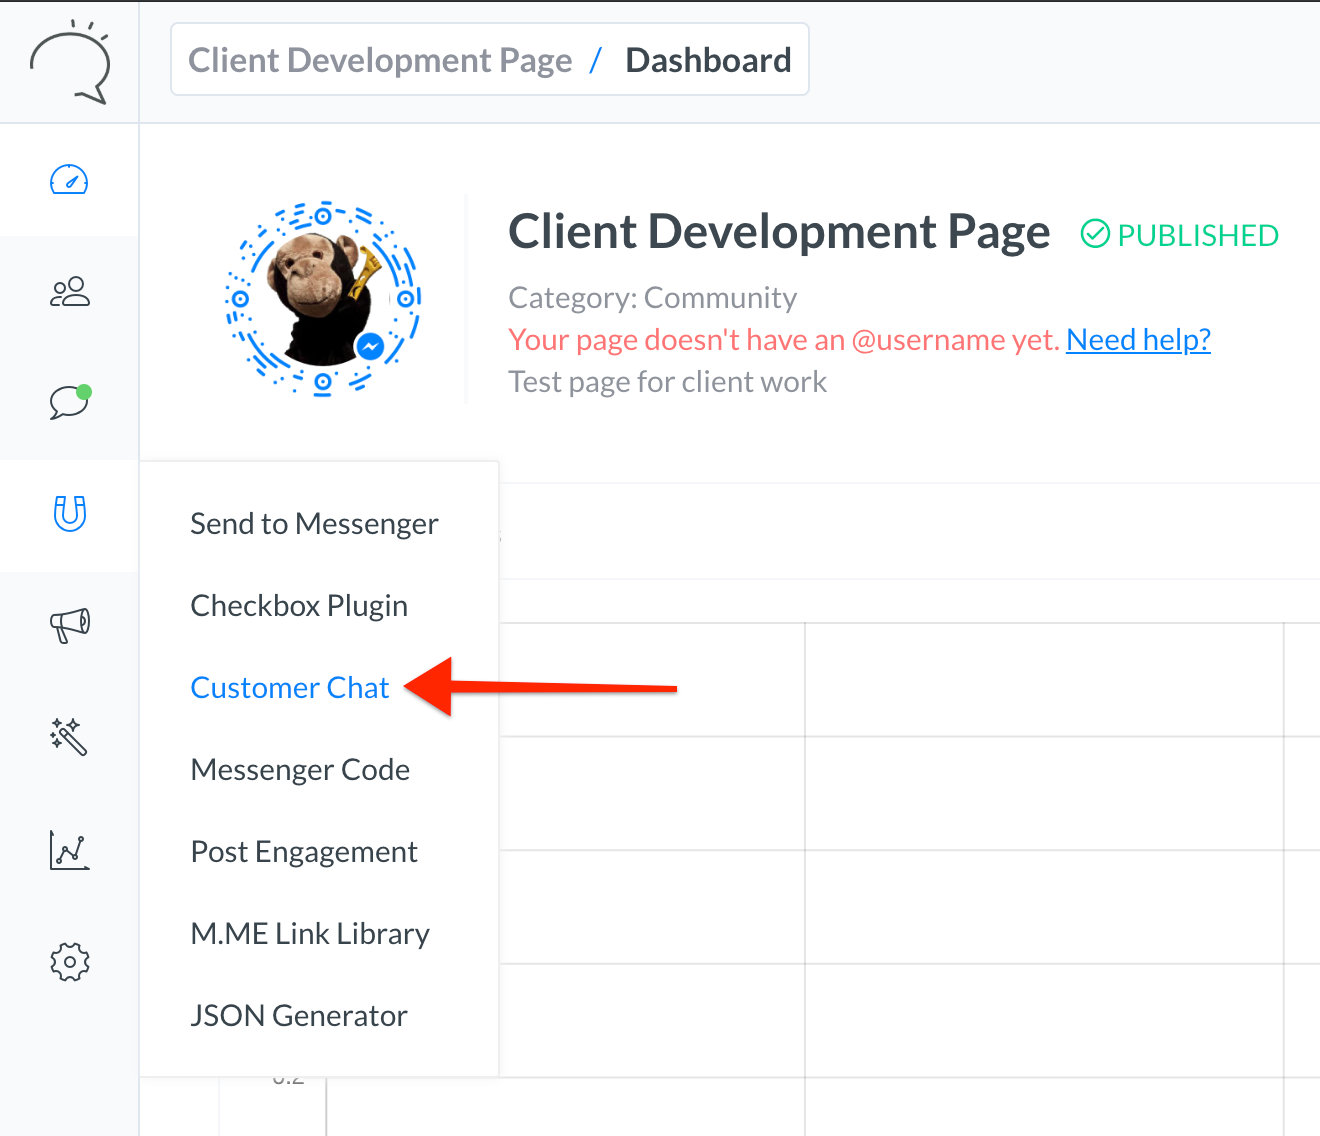Open the Settings gear icon

tap(69, 962)
